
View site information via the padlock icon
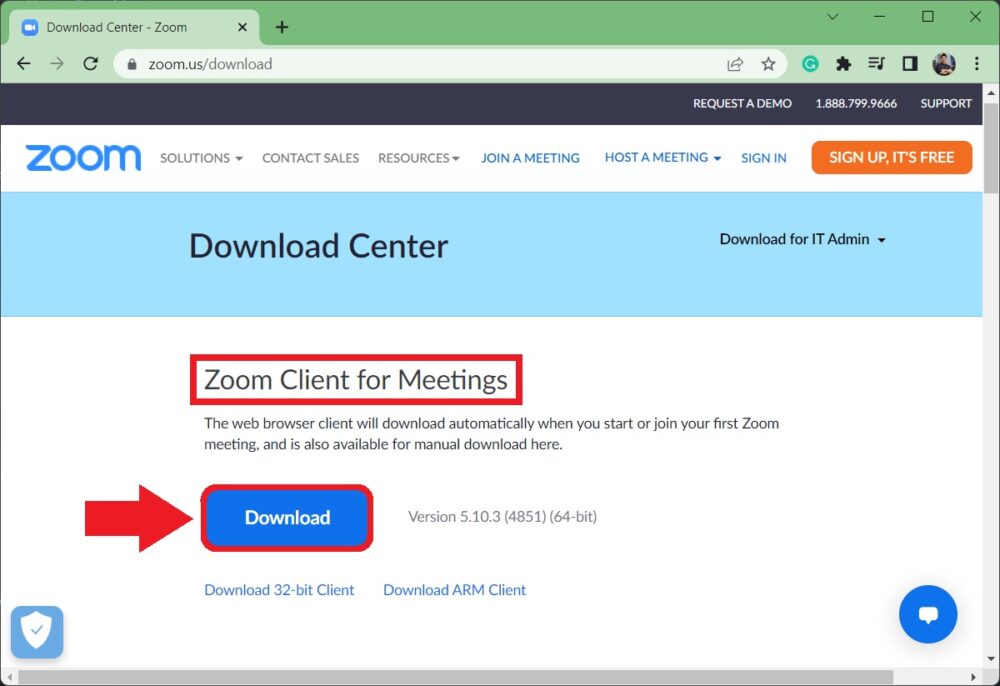131,63
